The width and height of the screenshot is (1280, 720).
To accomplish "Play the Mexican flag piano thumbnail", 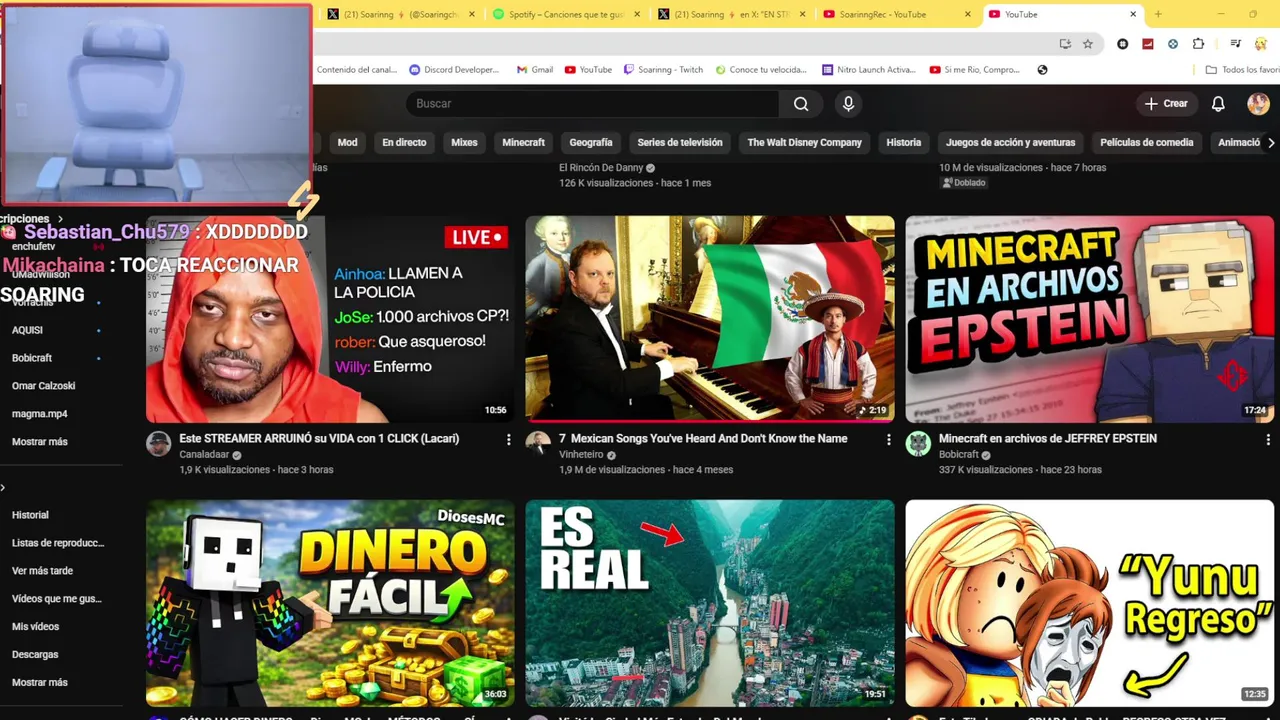I will tap(710, 319).
